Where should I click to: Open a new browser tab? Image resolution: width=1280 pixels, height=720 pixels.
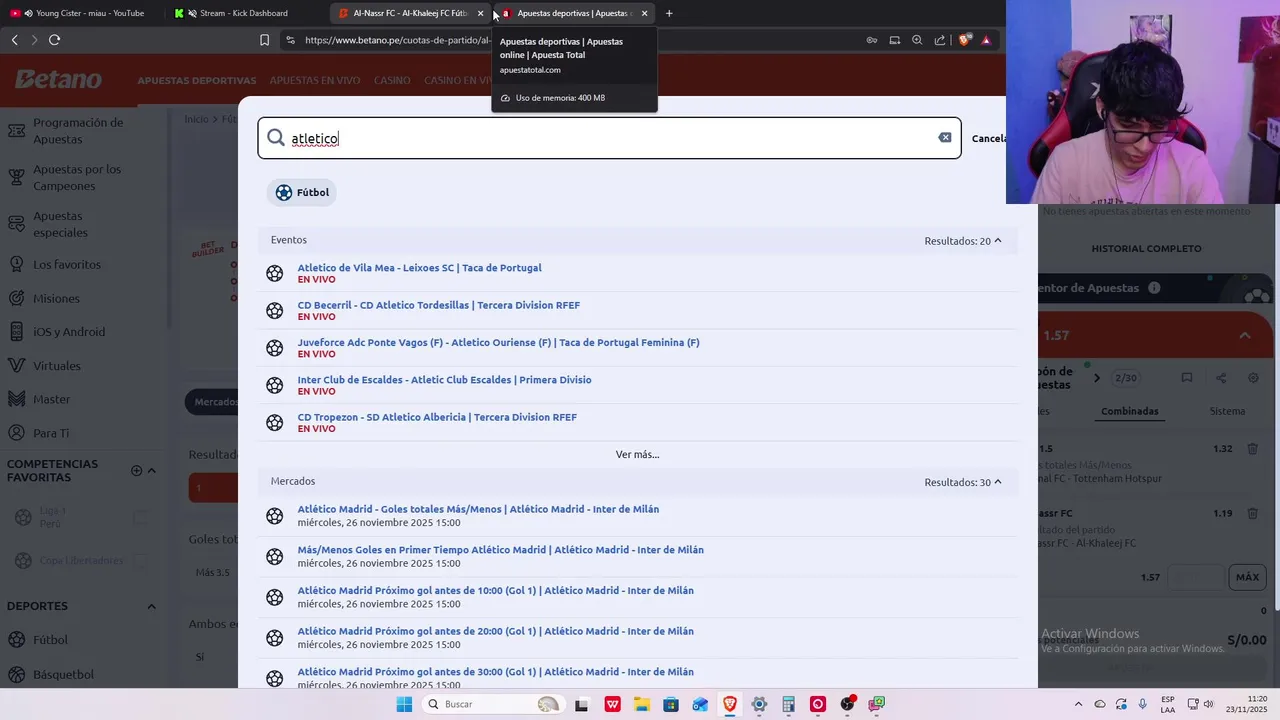(669, 13)
